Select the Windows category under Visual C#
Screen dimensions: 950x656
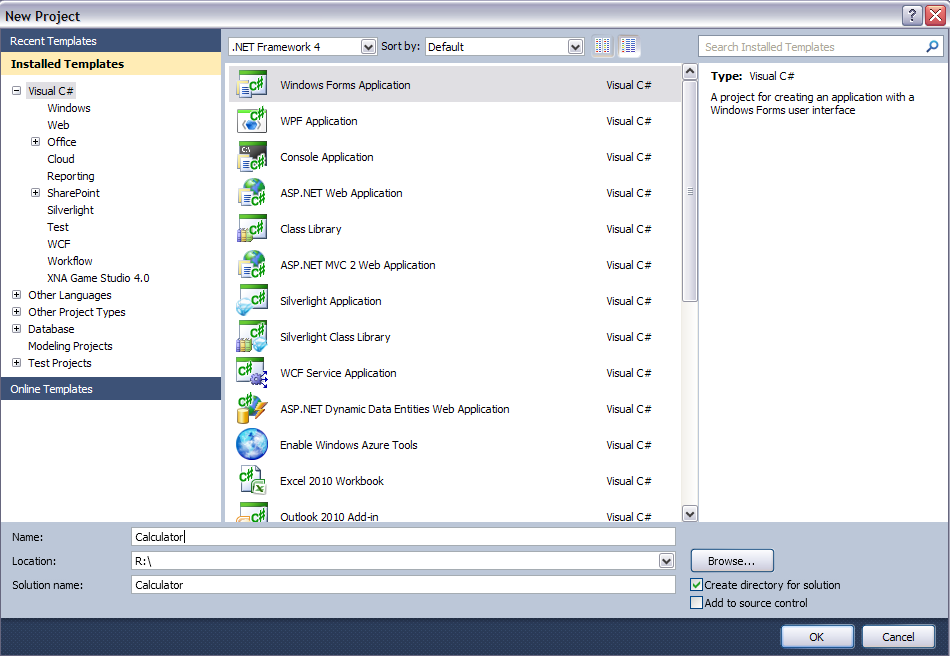pos(69,108)
